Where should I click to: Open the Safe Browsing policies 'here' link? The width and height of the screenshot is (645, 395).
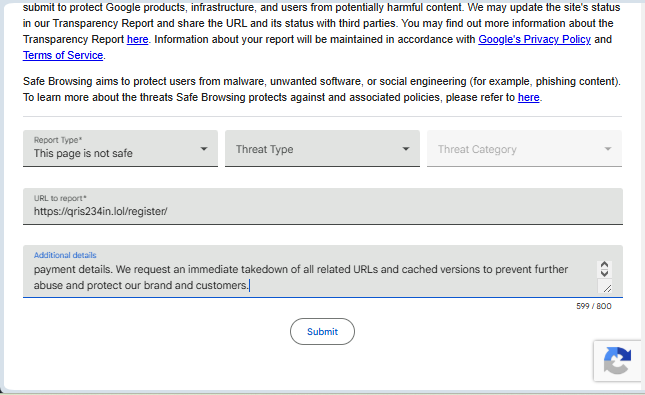(x=529, y=98)
